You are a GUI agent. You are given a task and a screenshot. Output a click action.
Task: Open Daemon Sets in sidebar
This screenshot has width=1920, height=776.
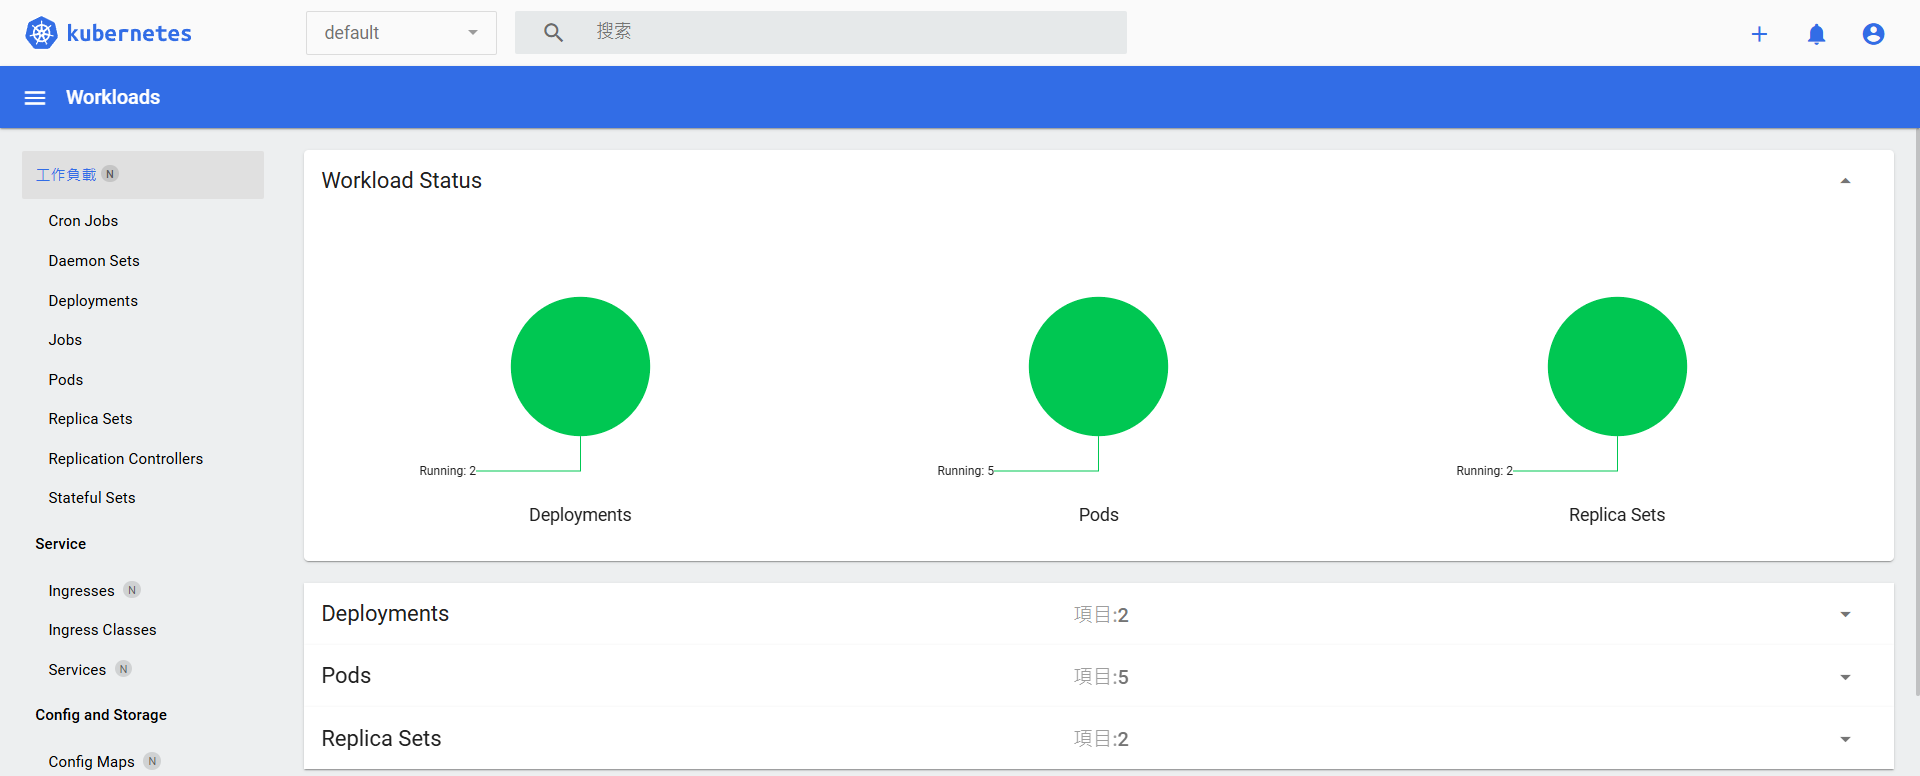coord(94,261)
